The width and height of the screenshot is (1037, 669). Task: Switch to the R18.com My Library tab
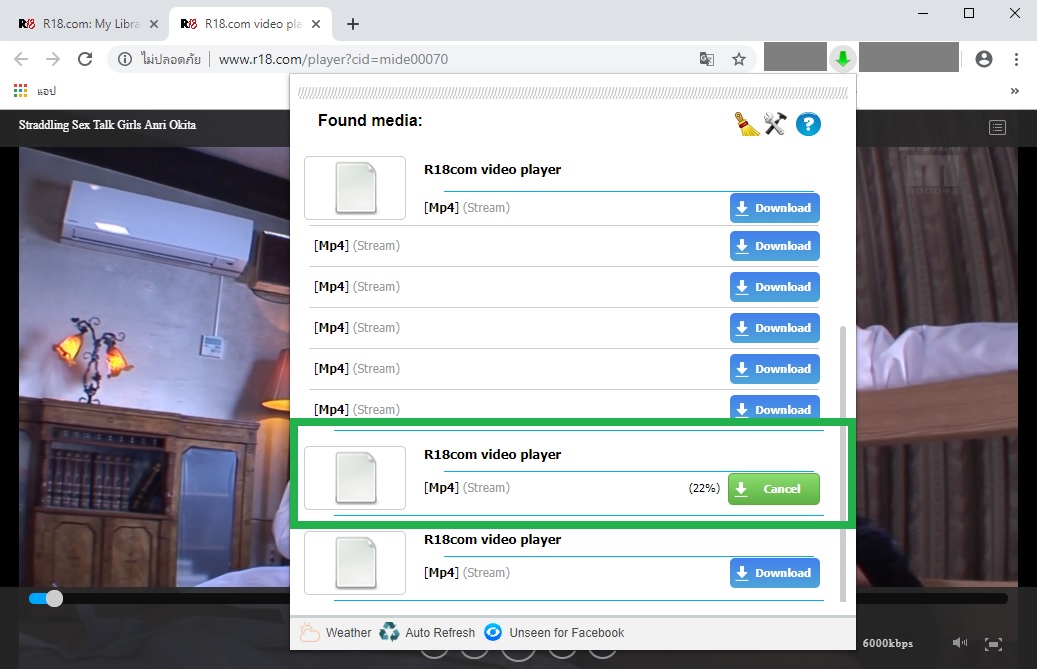(88, 24)
